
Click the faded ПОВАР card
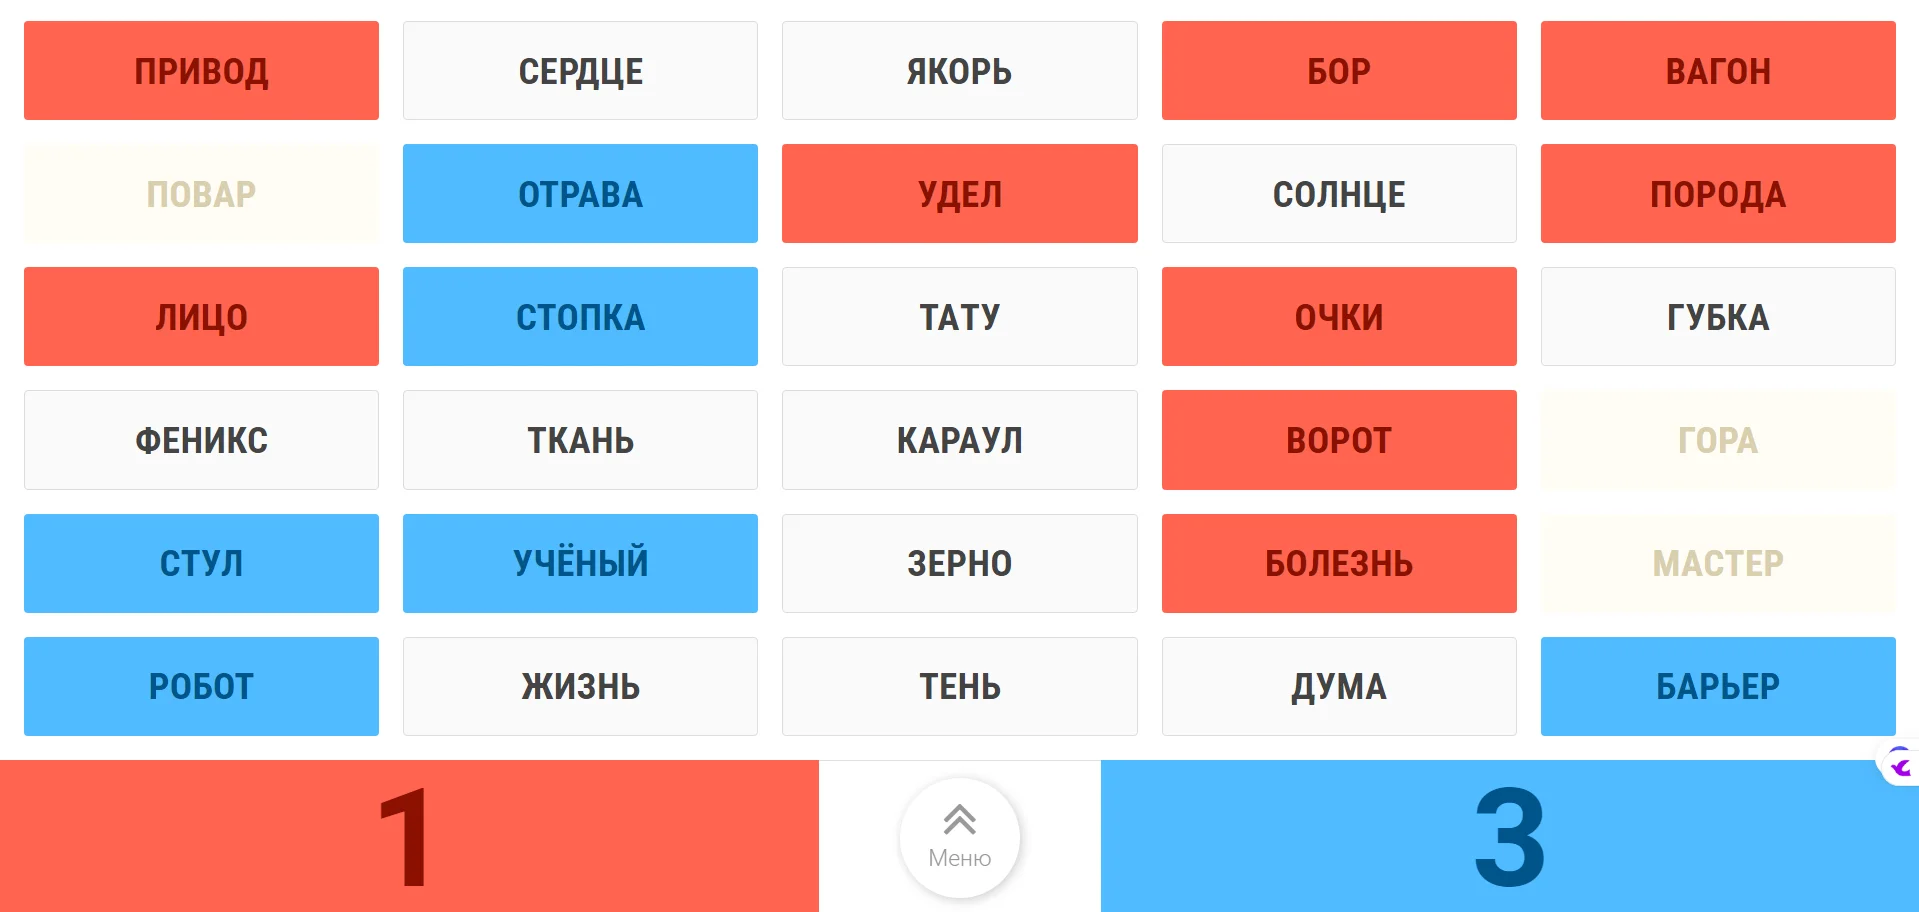point(201,194)
